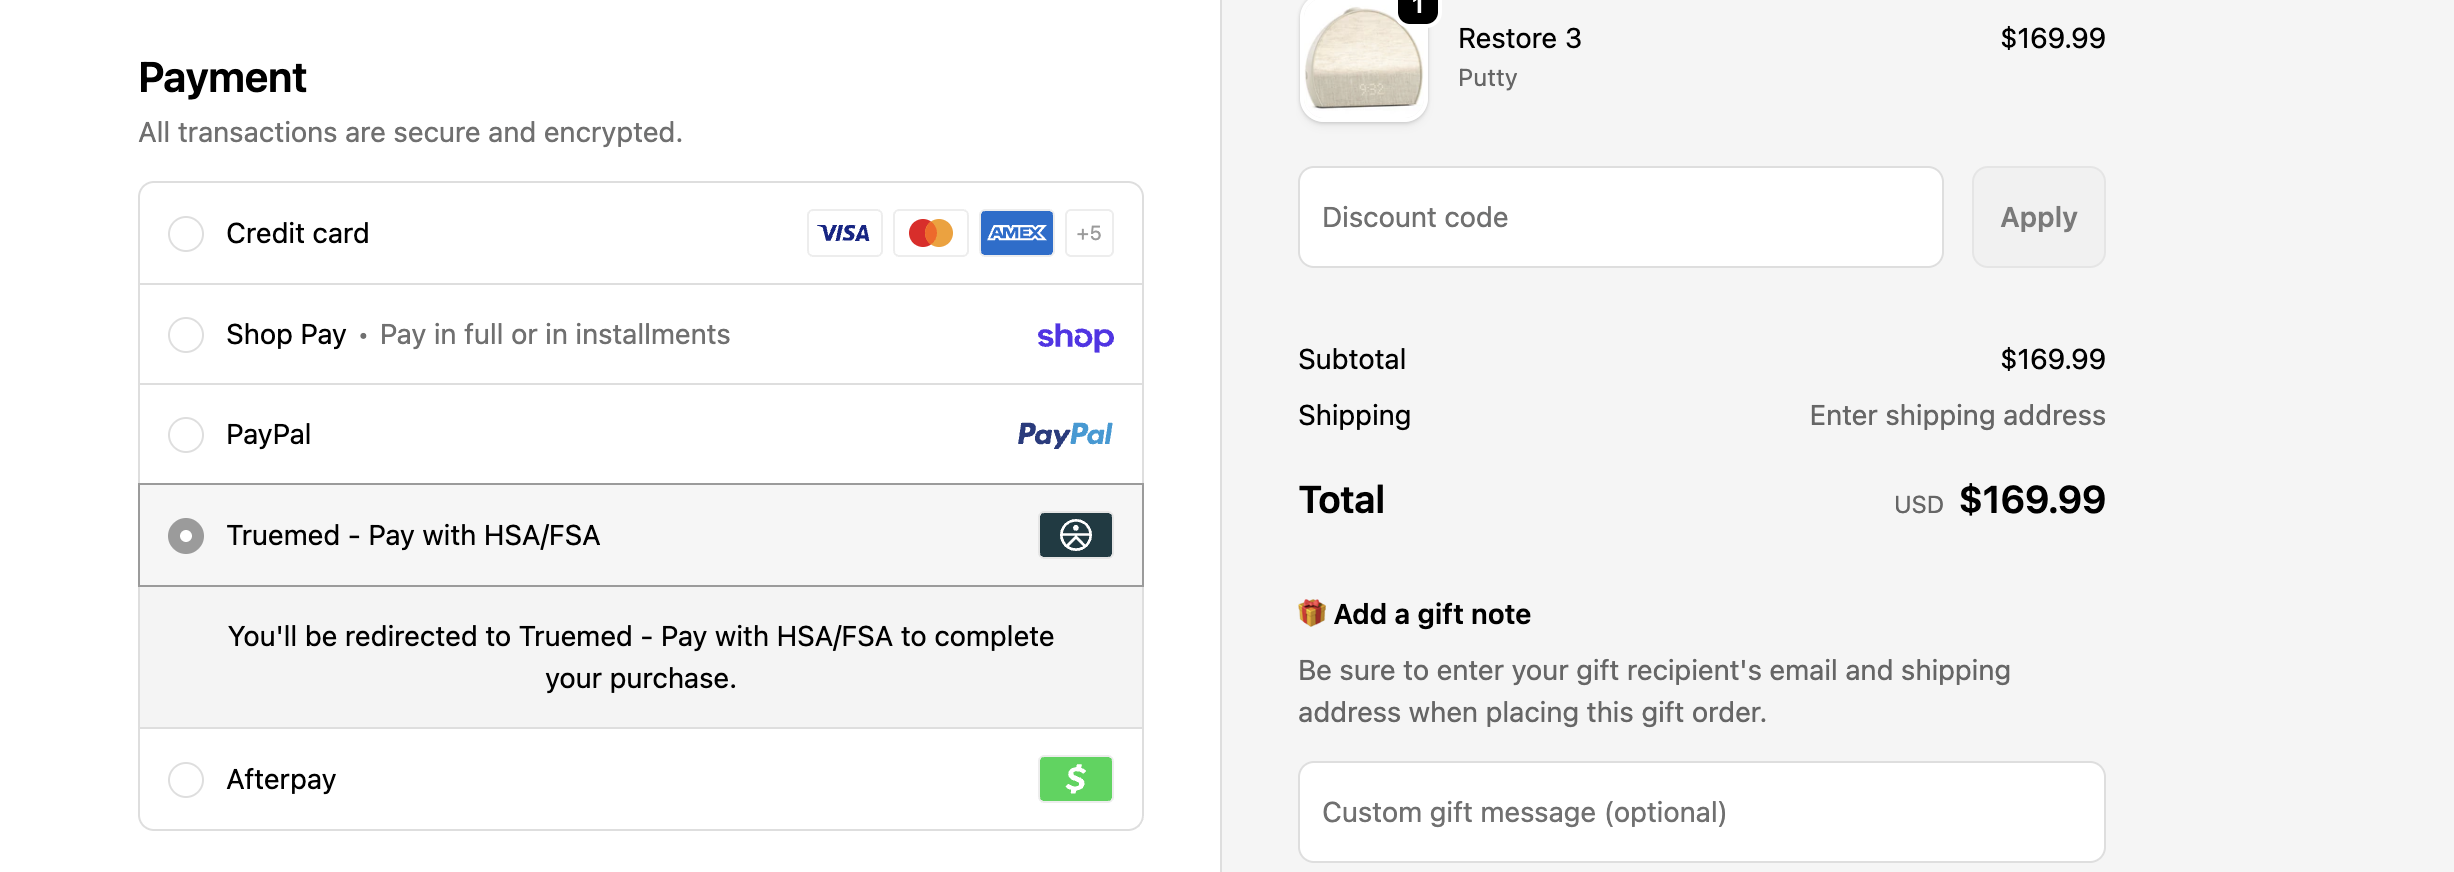The image size is (2454, 872).
Task: Click the Visa card icon
Action: [x=844, y=233]
